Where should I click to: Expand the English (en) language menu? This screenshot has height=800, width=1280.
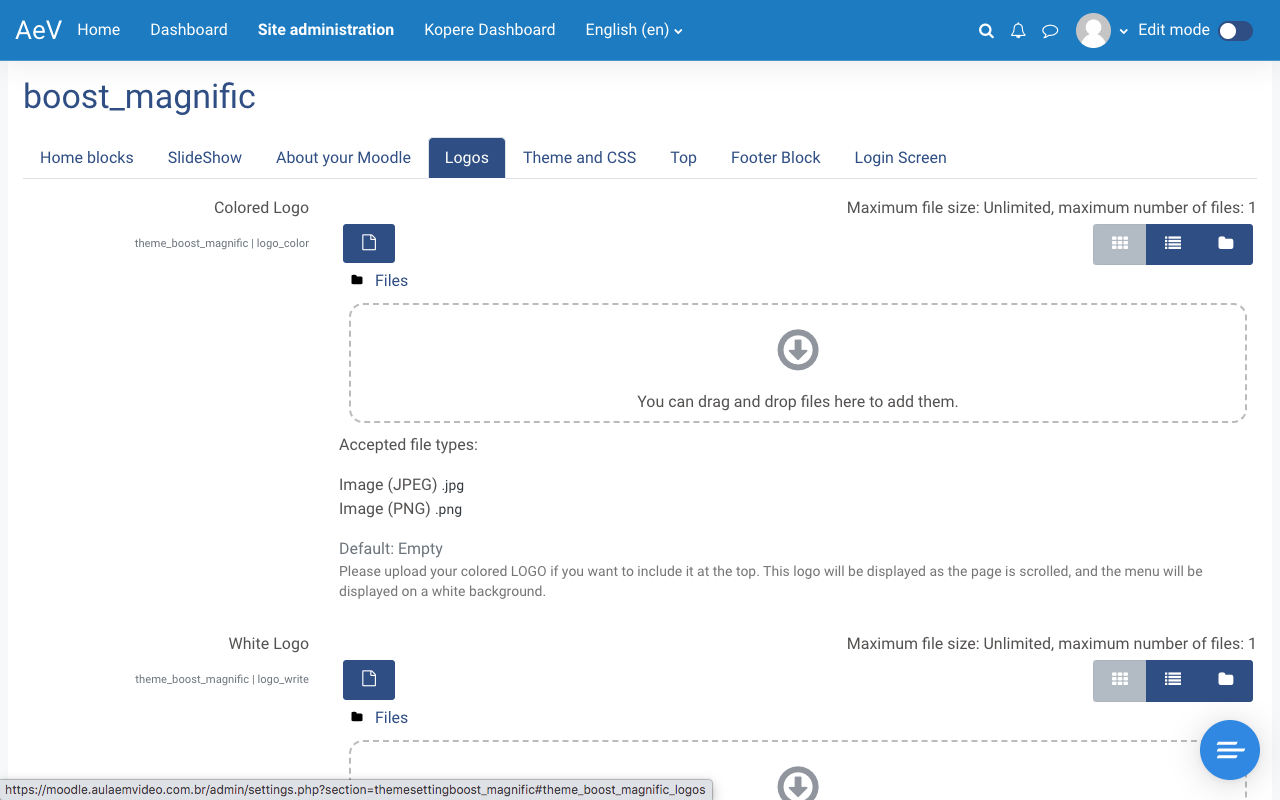coord(634,30)
